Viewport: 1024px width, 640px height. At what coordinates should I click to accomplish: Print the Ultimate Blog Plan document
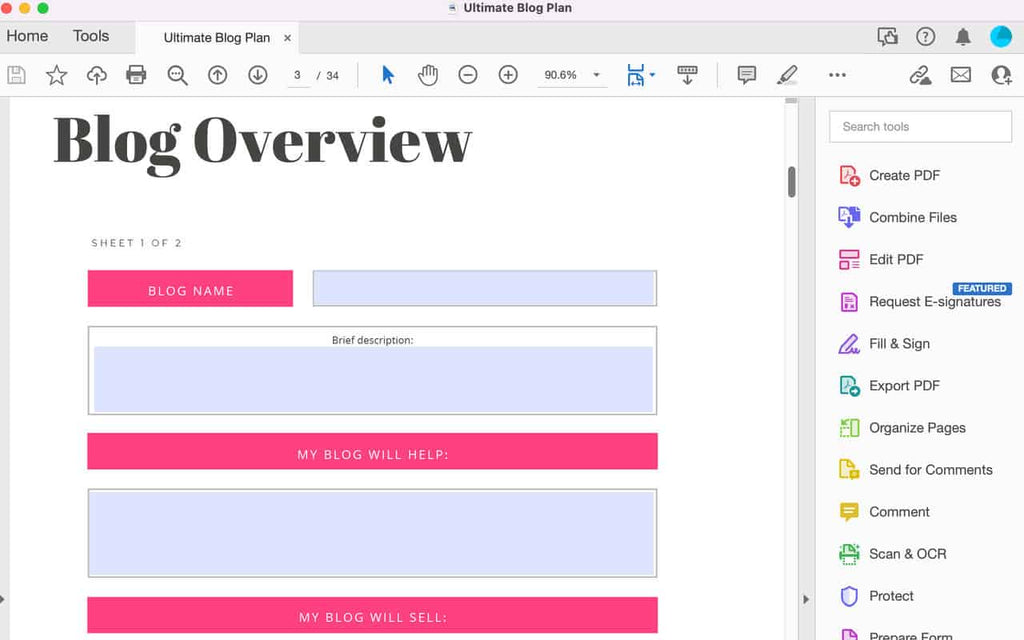pyautogui.click(x=137, y=74)
